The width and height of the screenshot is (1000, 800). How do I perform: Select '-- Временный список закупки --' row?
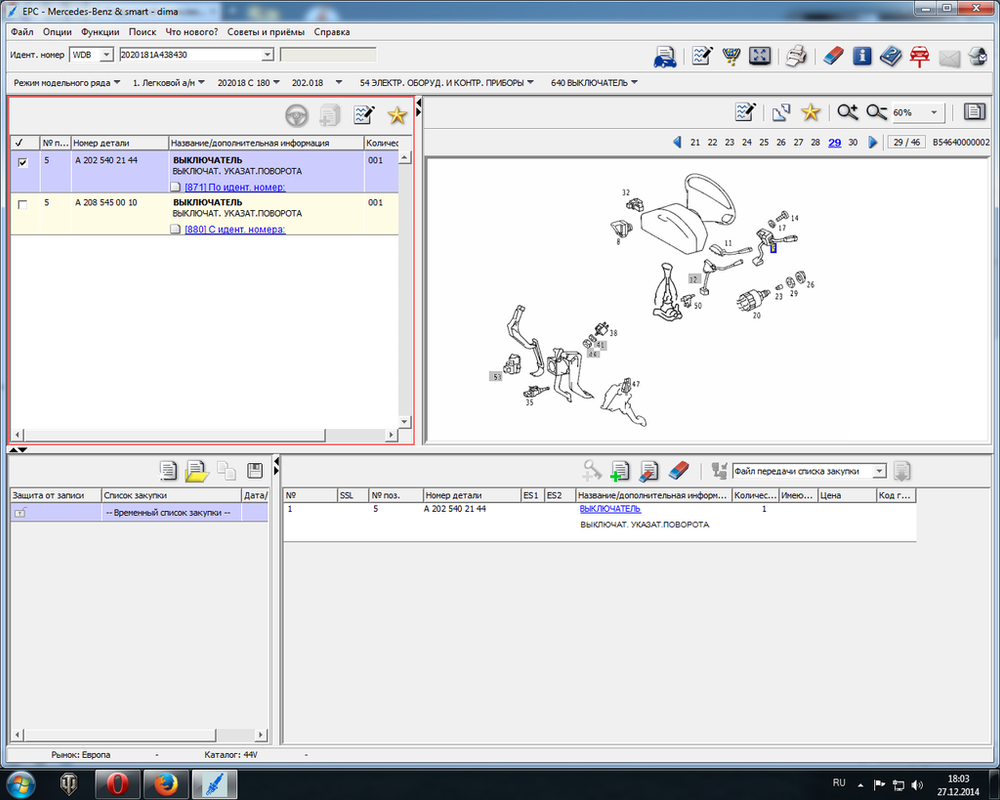139,512
